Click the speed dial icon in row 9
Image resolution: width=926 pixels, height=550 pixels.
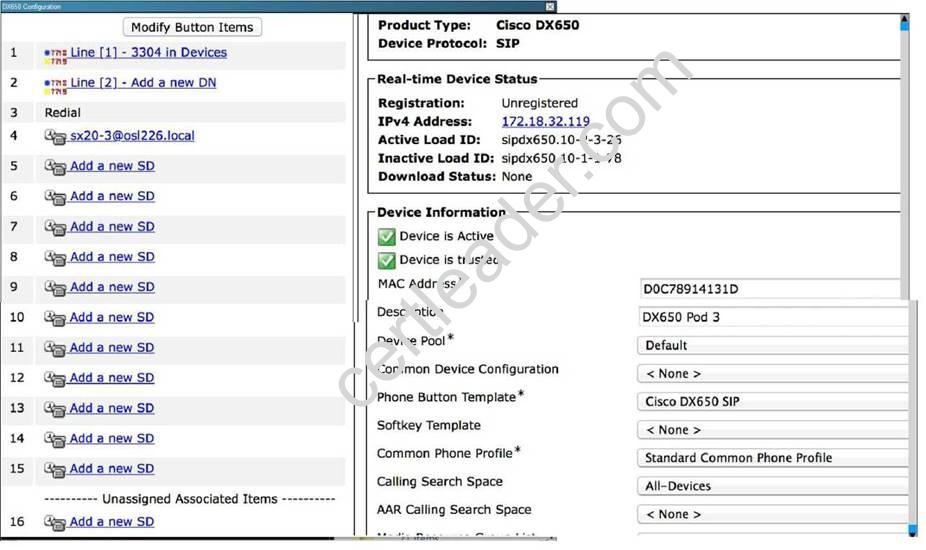55,288
